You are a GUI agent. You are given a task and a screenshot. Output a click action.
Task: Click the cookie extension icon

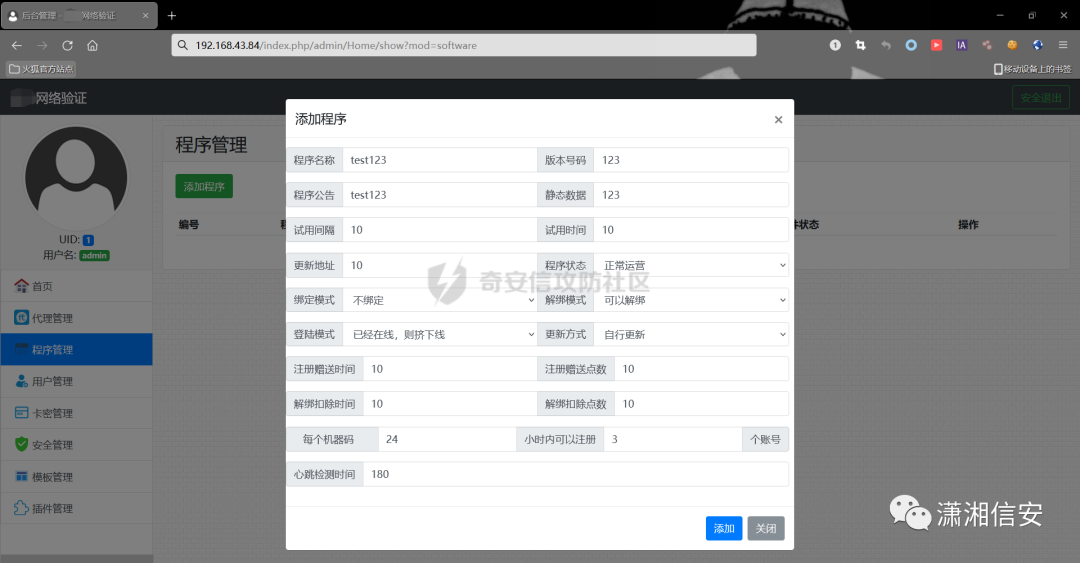click(1012, 45)
